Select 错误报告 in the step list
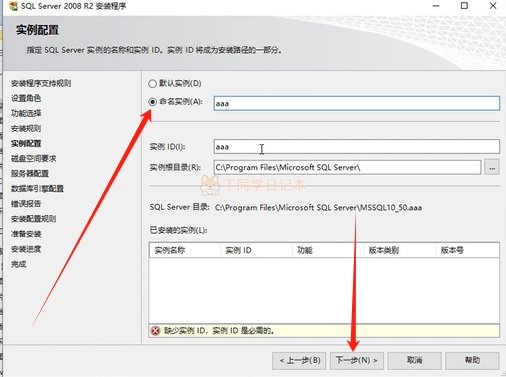The width and height of the screenshot is (506, 377). click(x=26, y=204)
